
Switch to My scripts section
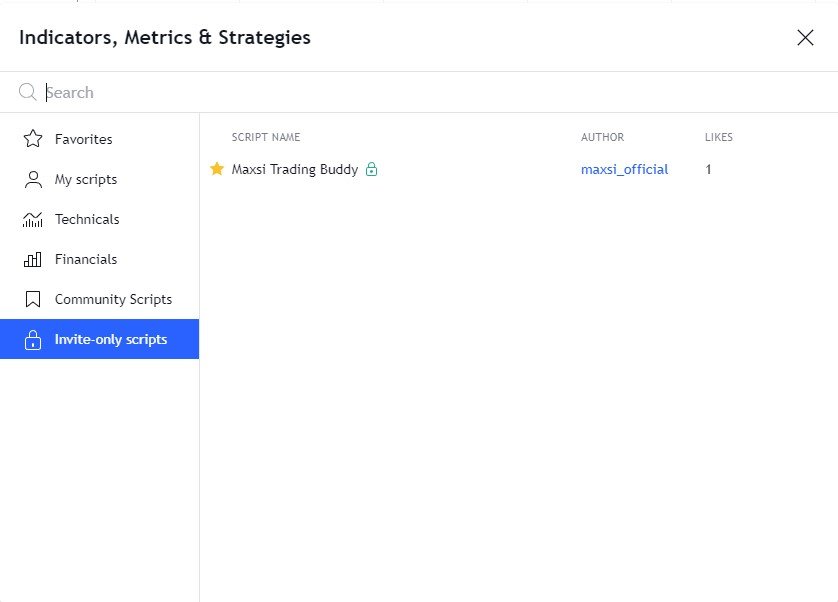(x=86, y=179)
